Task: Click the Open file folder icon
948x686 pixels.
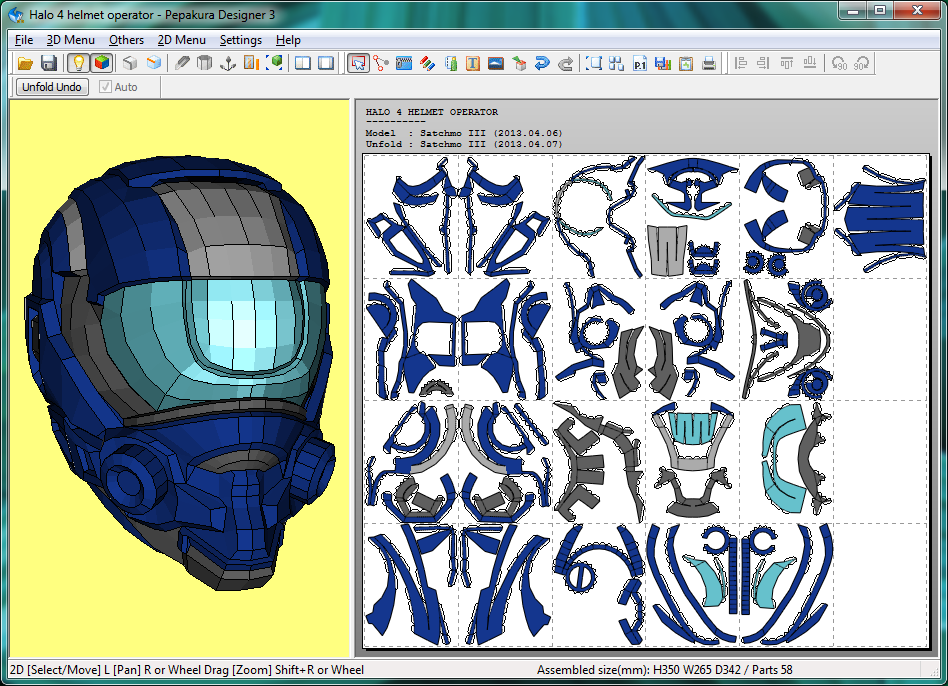Action: click(x=26, y=63)
